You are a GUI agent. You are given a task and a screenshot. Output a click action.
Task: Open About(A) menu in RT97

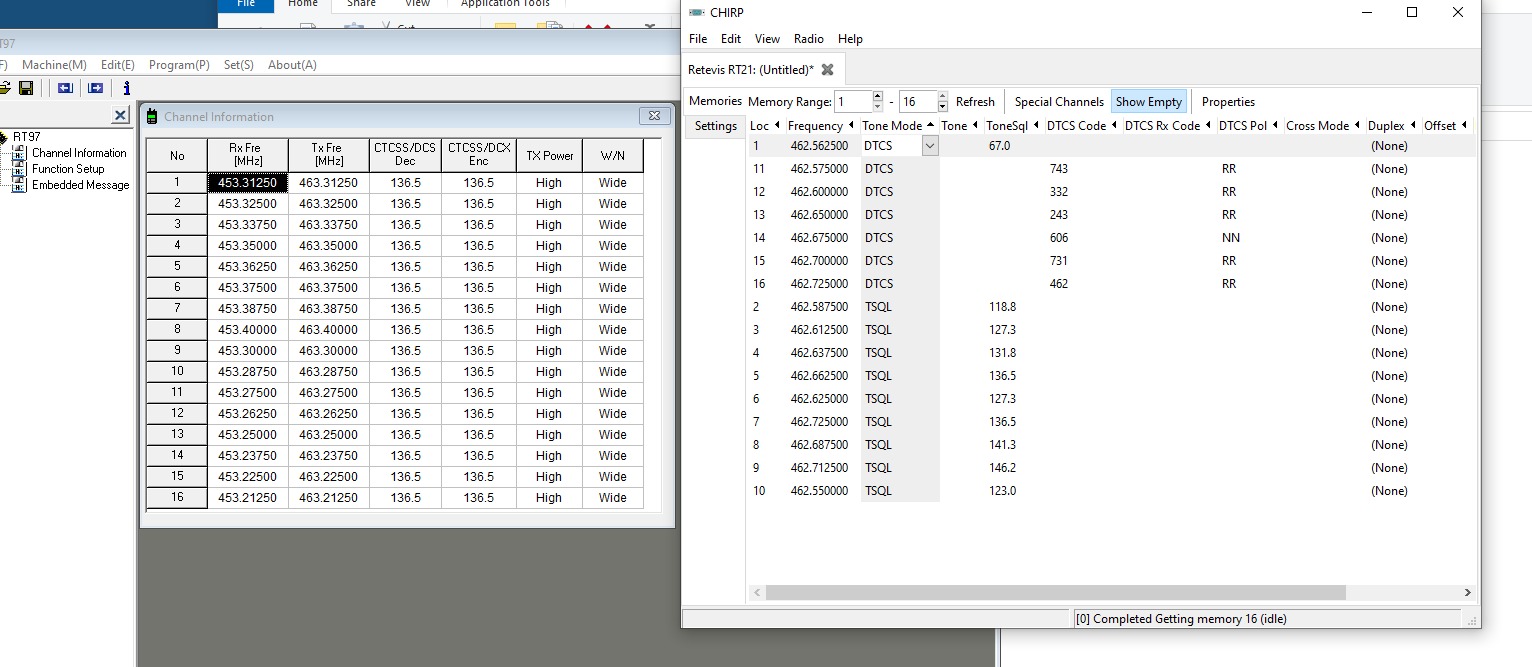[x=292, y=65]
